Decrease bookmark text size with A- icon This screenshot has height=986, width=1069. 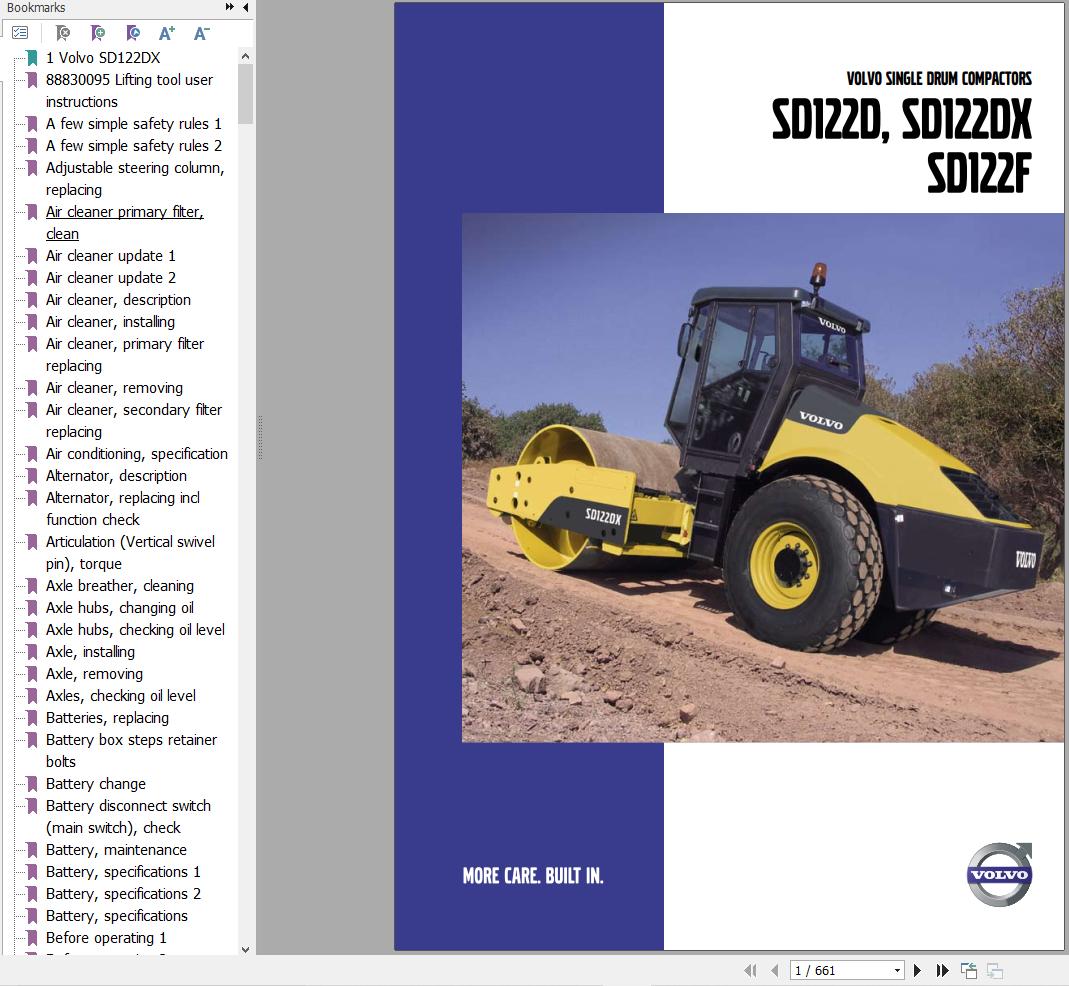click(x=200, y=32)
